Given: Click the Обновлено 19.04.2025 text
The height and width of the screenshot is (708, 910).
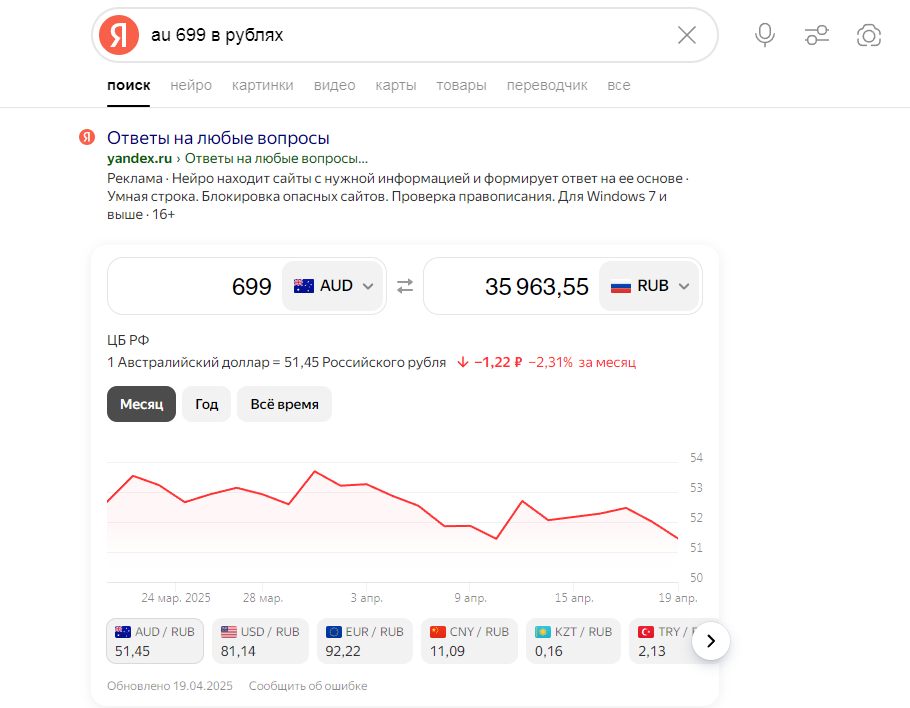Looking at the screenshot, I should [169, 686].
